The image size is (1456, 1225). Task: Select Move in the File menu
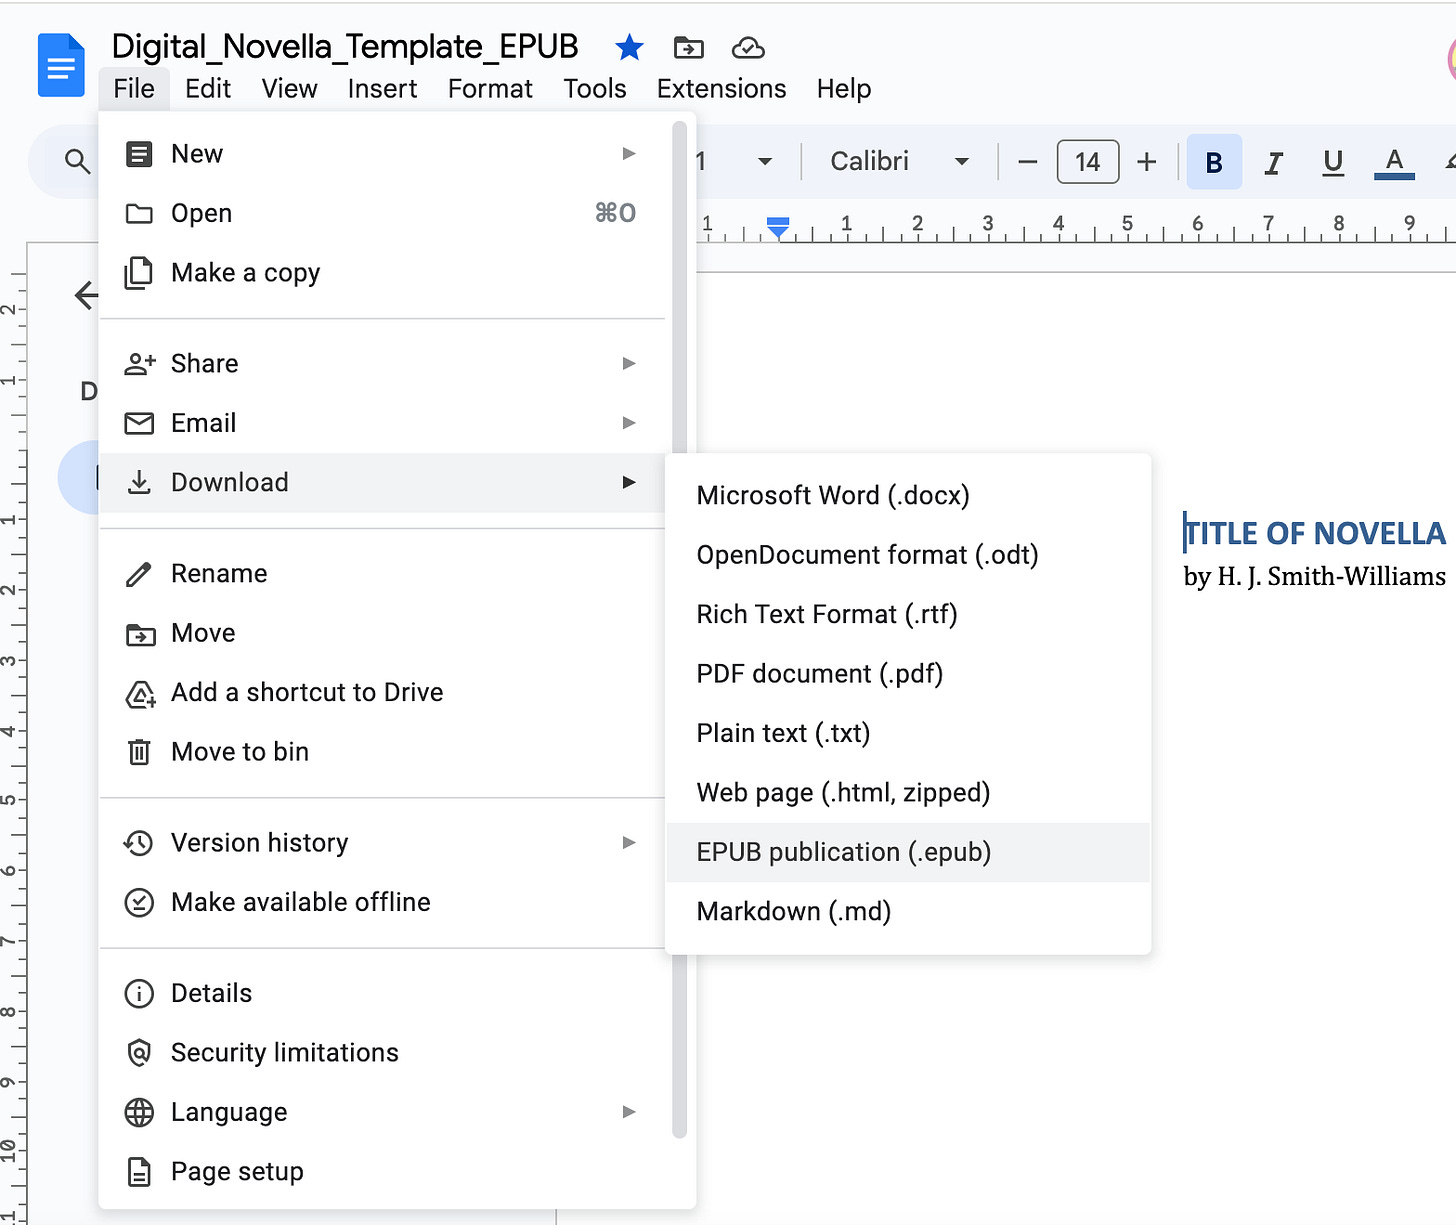(383, 633)
